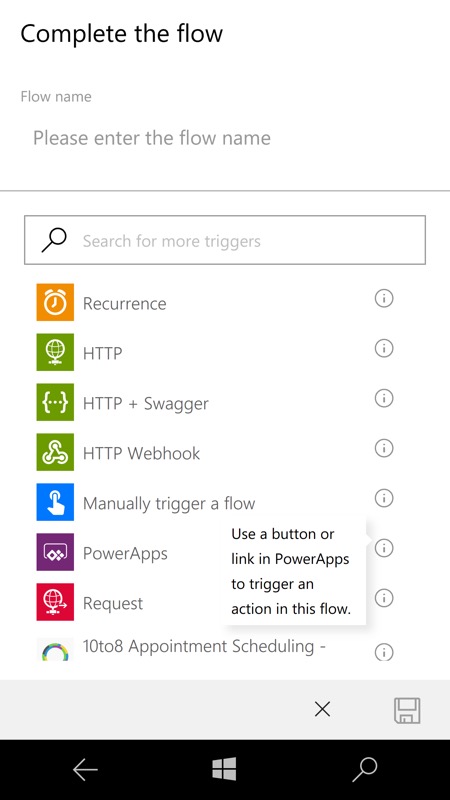Go back using the phone back arrow
This screenshot has height=800, width=450.
tap(85, 769)
